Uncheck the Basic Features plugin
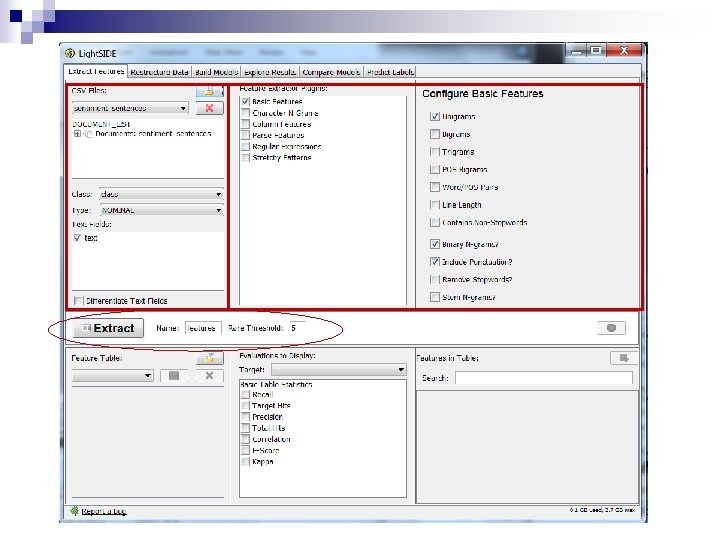 [246, 101]
